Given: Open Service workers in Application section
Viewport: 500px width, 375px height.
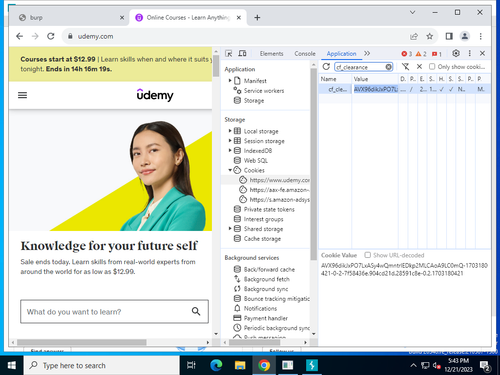Looking at the screenshot, I should coord(264,91).
